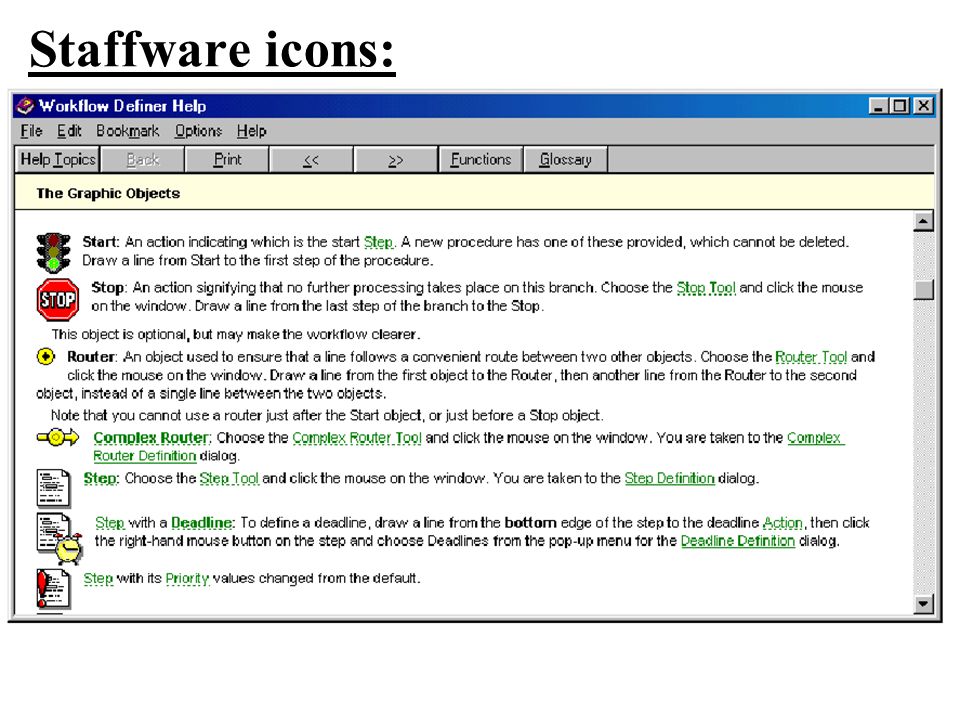Follow the Step link in Start description
Image resolution: width=960 pixels, height=720 pixels.
379,242
